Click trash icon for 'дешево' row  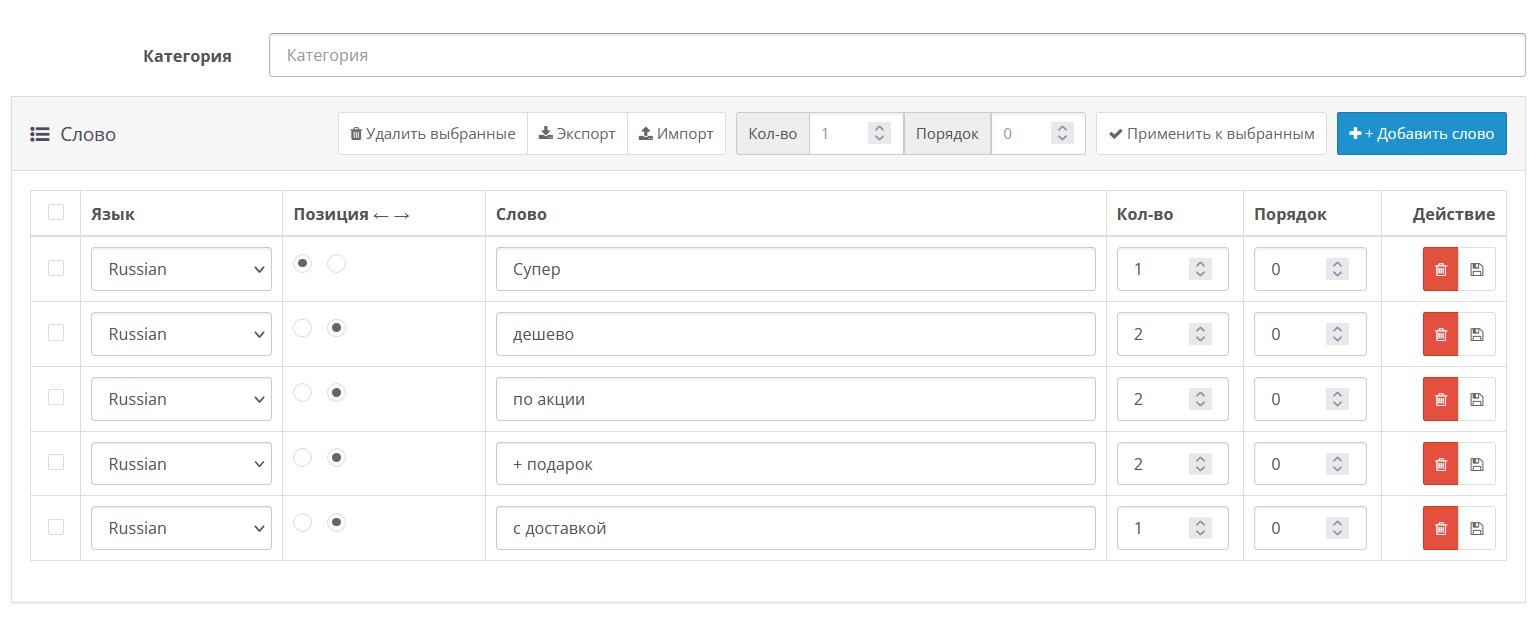[1440, 334]
